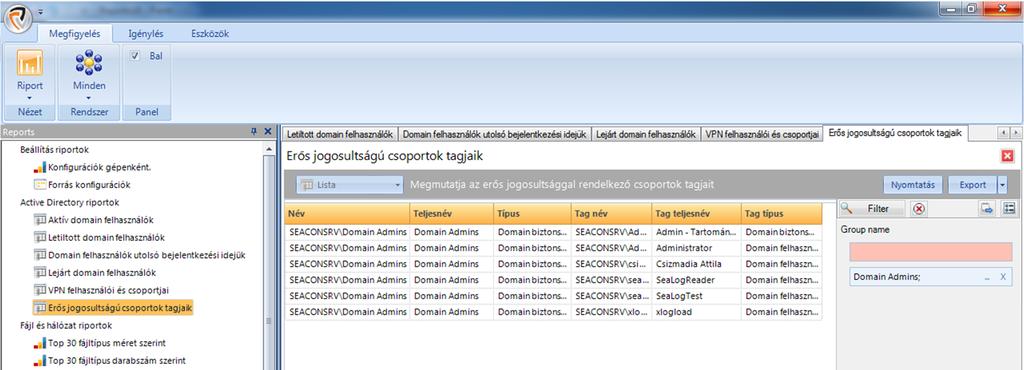This screenshot has width=1024, height=370.
Task: Switch to VPN felhasználói és csoportjai tab
Action: coord(761,134)
